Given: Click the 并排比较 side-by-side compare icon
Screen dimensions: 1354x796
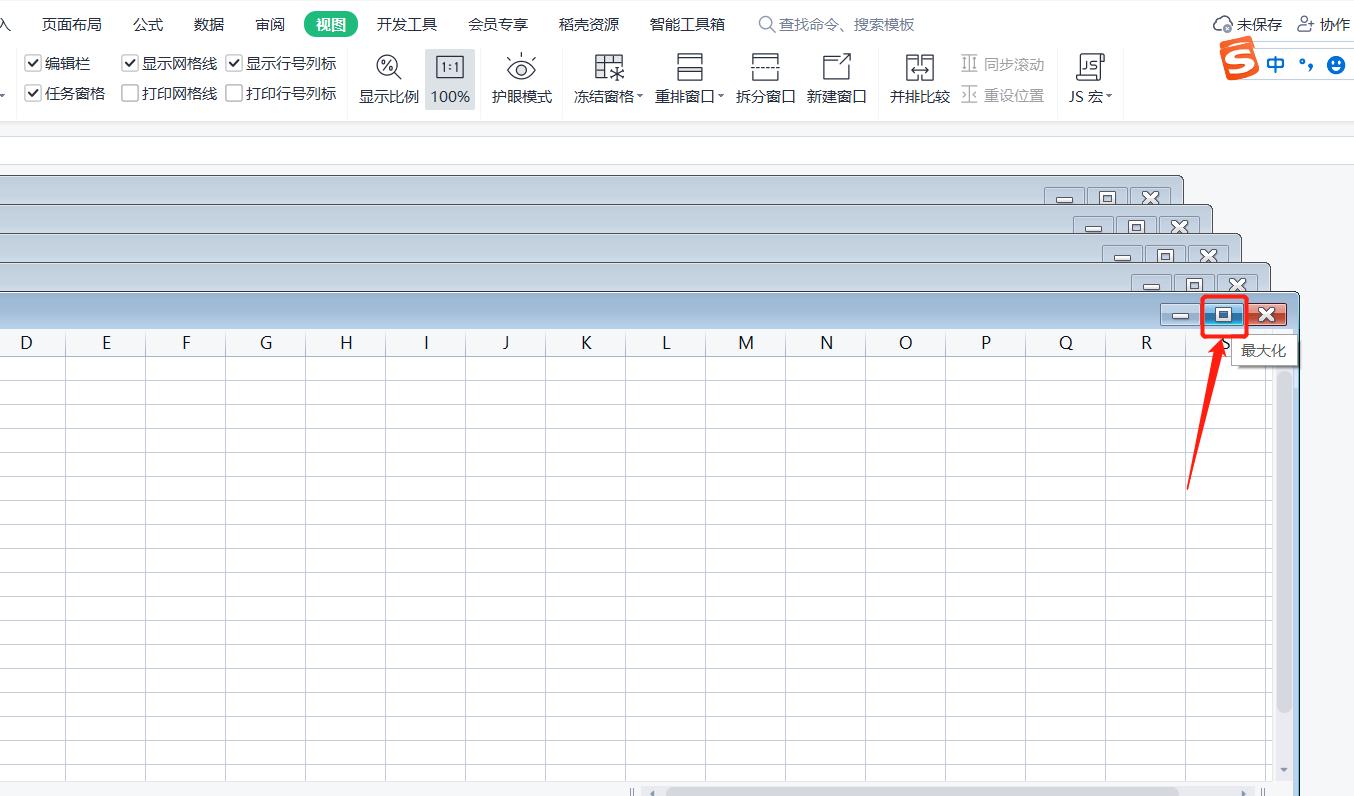Looking at the screenshot, I should click(919, 68).
